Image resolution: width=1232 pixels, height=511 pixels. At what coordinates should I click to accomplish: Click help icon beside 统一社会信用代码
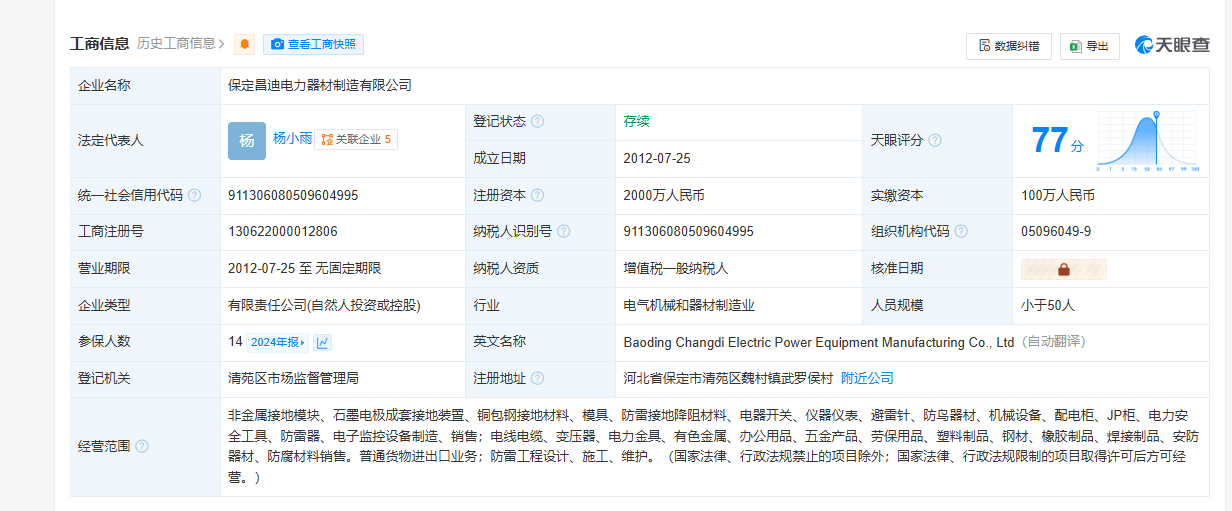195,196
